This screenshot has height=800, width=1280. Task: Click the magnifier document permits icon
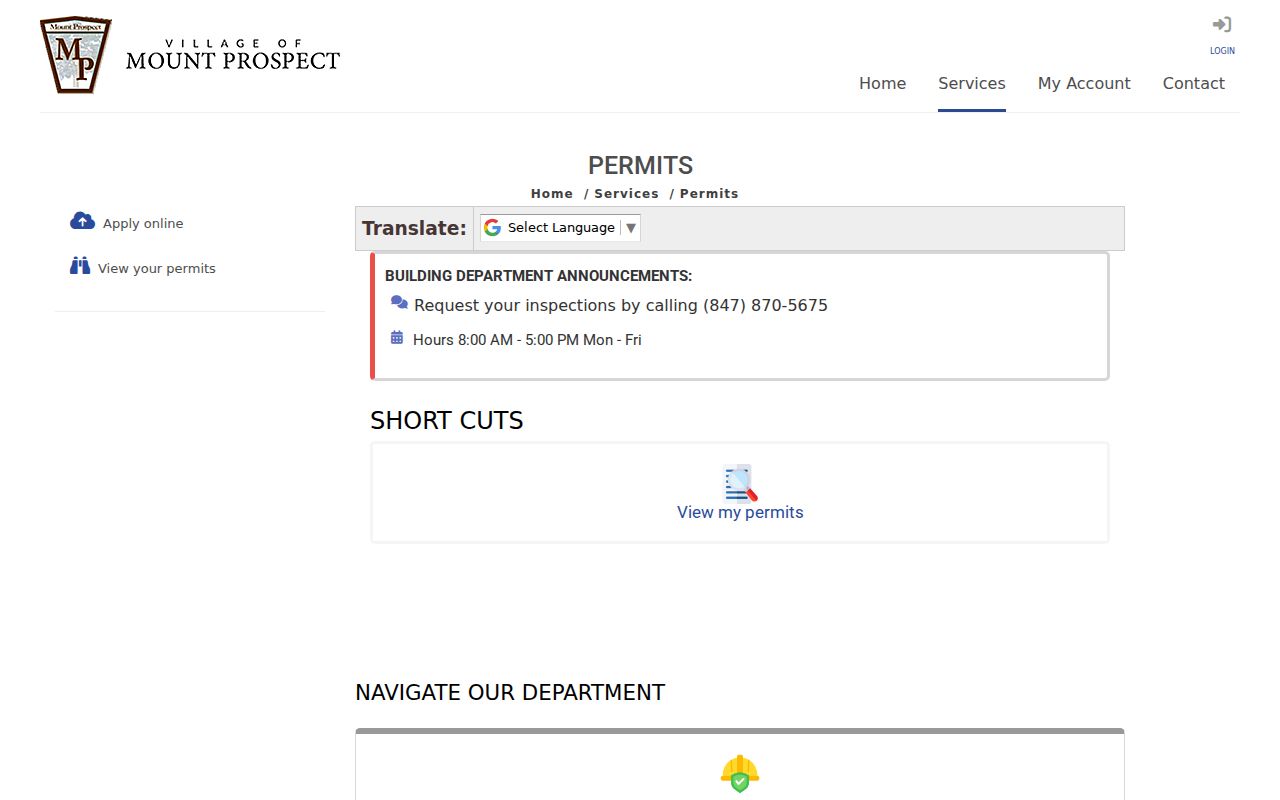[x=740, y=483]
